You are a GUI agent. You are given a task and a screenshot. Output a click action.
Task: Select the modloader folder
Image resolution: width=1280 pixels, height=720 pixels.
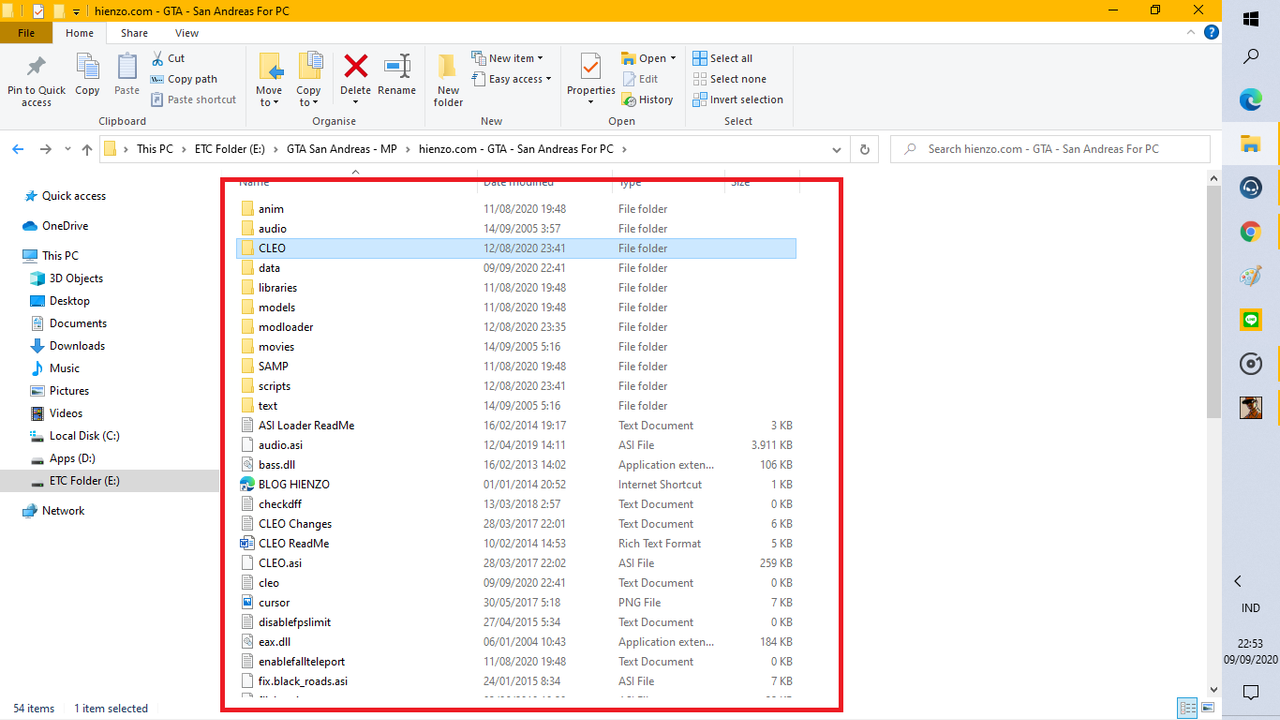click(x=516, y=327)
